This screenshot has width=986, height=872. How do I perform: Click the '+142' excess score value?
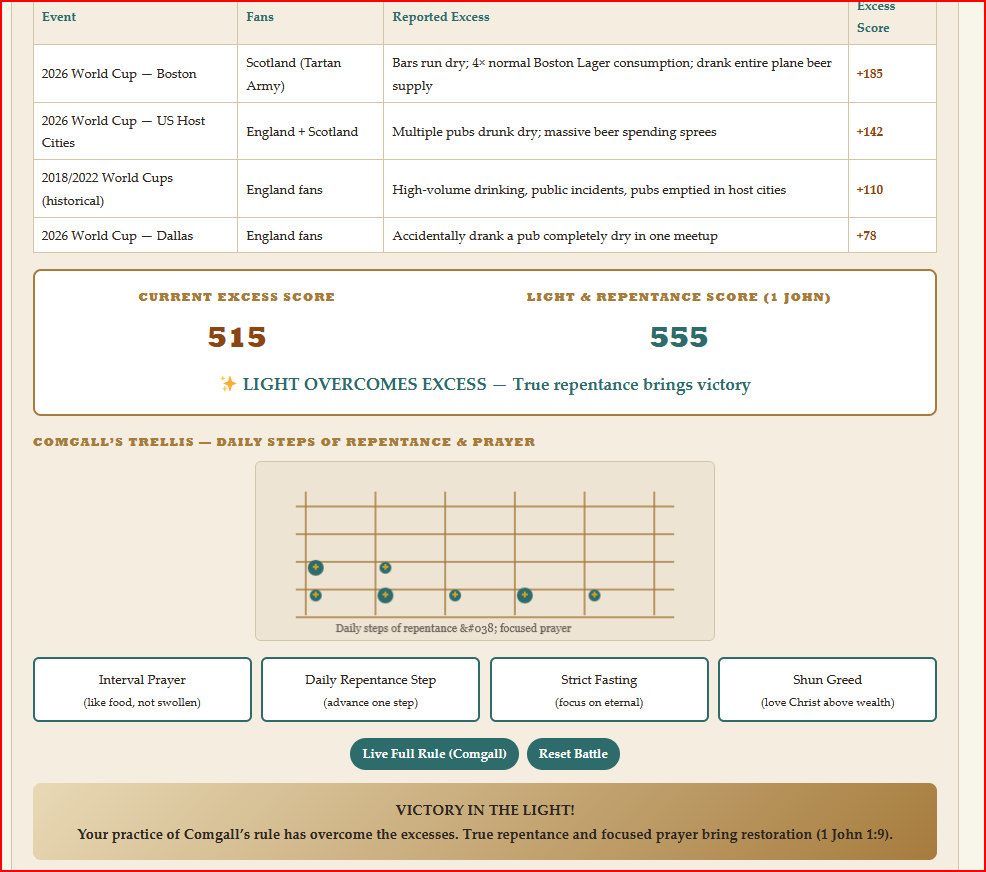pos(870,131)
